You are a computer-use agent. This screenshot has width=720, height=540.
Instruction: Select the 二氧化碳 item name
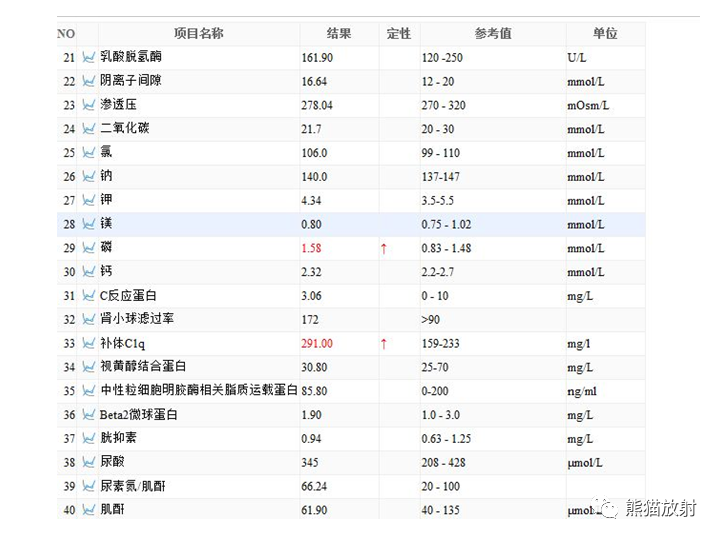pos(125,128)
